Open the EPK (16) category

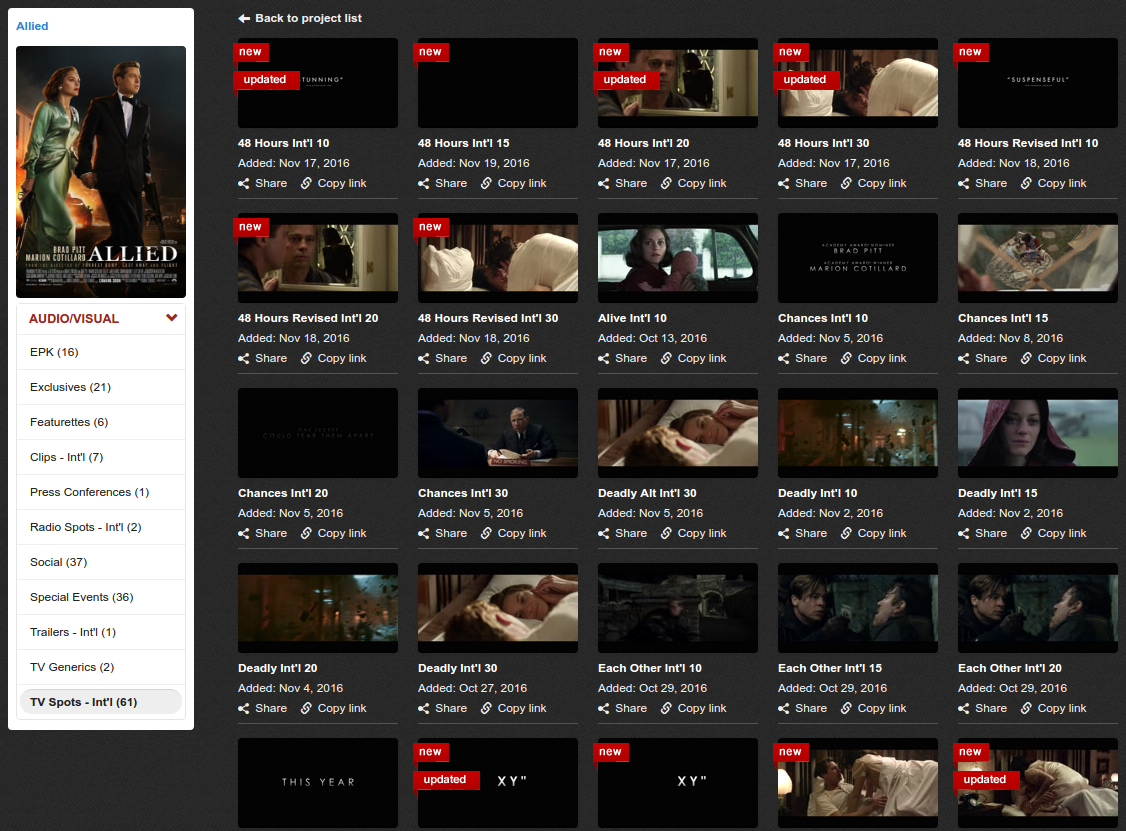click(x=101, y=352)
